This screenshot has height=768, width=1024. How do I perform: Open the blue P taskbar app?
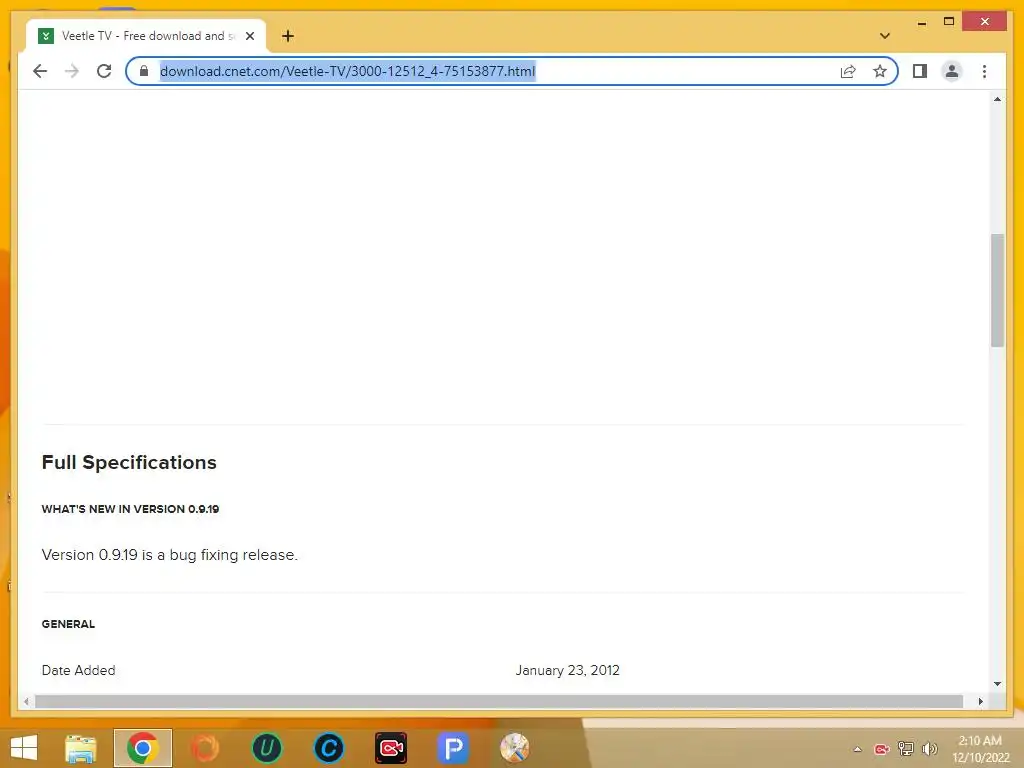tap(453, 748)
